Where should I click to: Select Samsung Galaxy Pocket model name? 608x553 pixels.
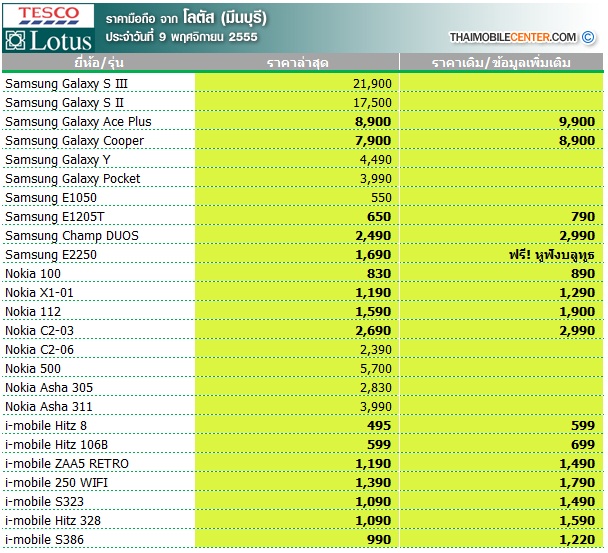73,179
